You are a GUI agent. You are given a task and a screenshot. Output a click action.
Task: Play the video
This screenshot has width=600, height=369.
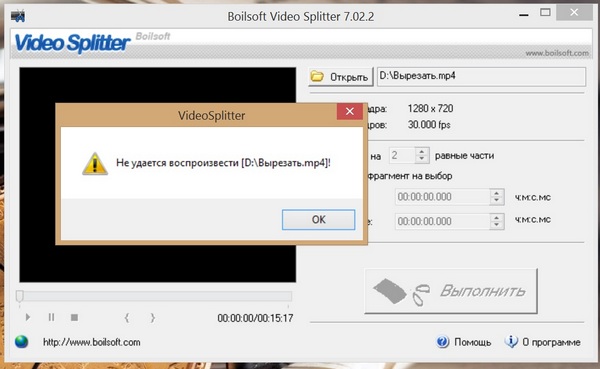click(28, 317)
